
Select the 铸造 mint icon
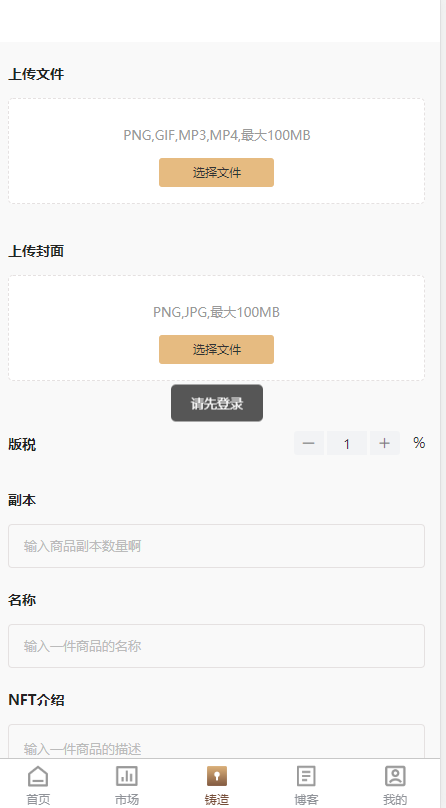(x=217, y=776)
